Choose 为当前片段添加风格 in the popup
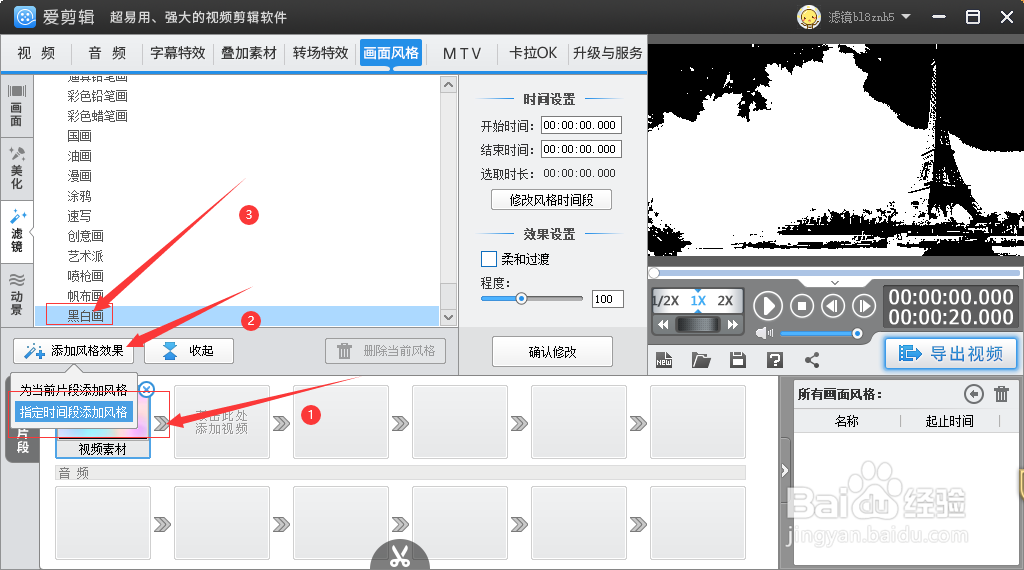The height and width of the screenshot is (570, 1024). 73,390
